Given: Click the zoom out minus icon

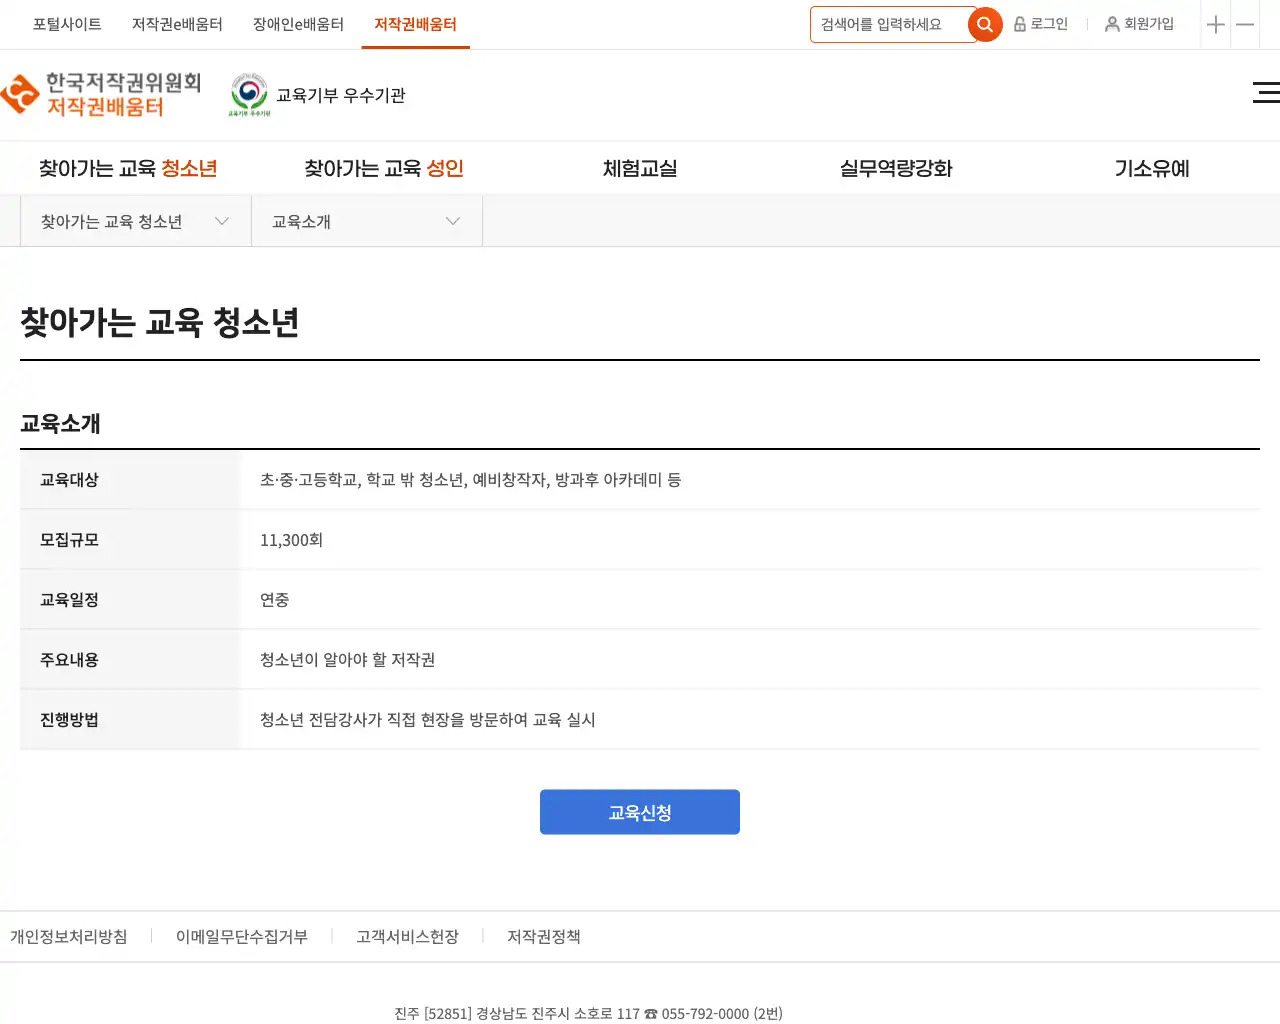Looking at the screenshot, I should click(x=1245, y=25).
